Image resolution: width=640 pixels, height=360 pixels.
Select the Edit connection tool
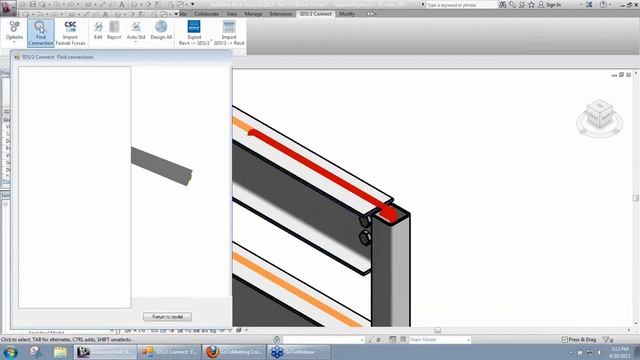pyautogui.click(x=98, y=30)
